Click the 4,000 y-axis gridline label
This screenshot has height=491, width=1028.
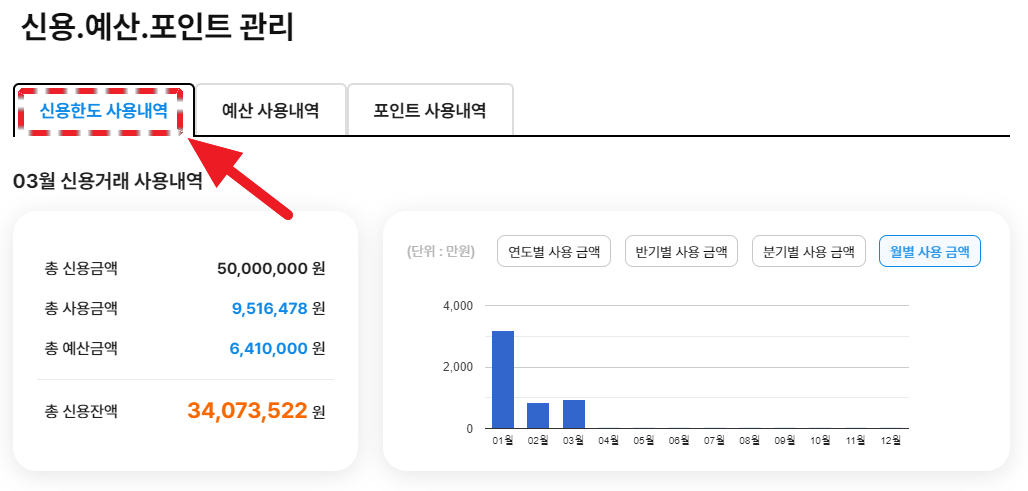coord(457,305)
